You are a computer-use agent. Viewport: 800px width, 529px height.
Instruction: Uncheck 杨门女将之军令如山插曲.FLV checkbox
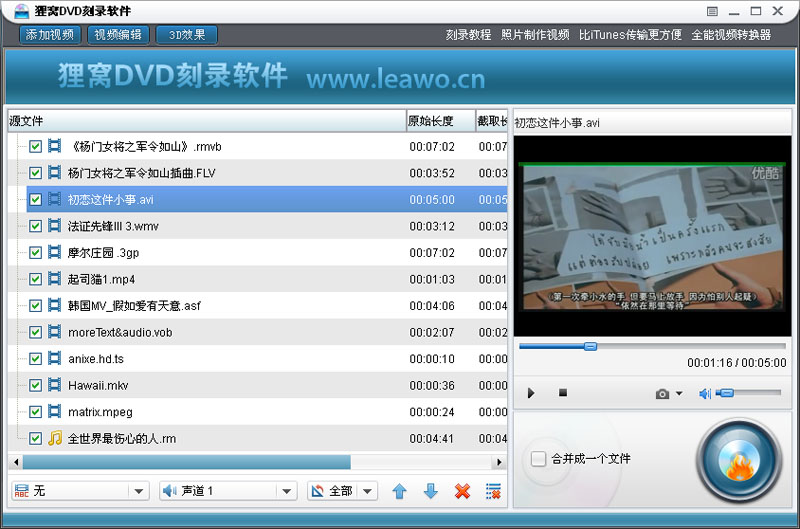point(35,173)
